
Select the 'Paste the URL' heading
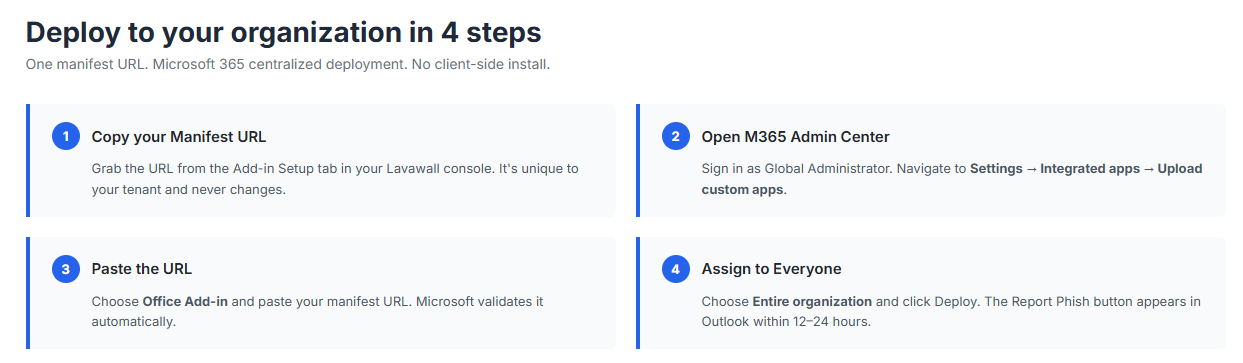tap(142, 269)
